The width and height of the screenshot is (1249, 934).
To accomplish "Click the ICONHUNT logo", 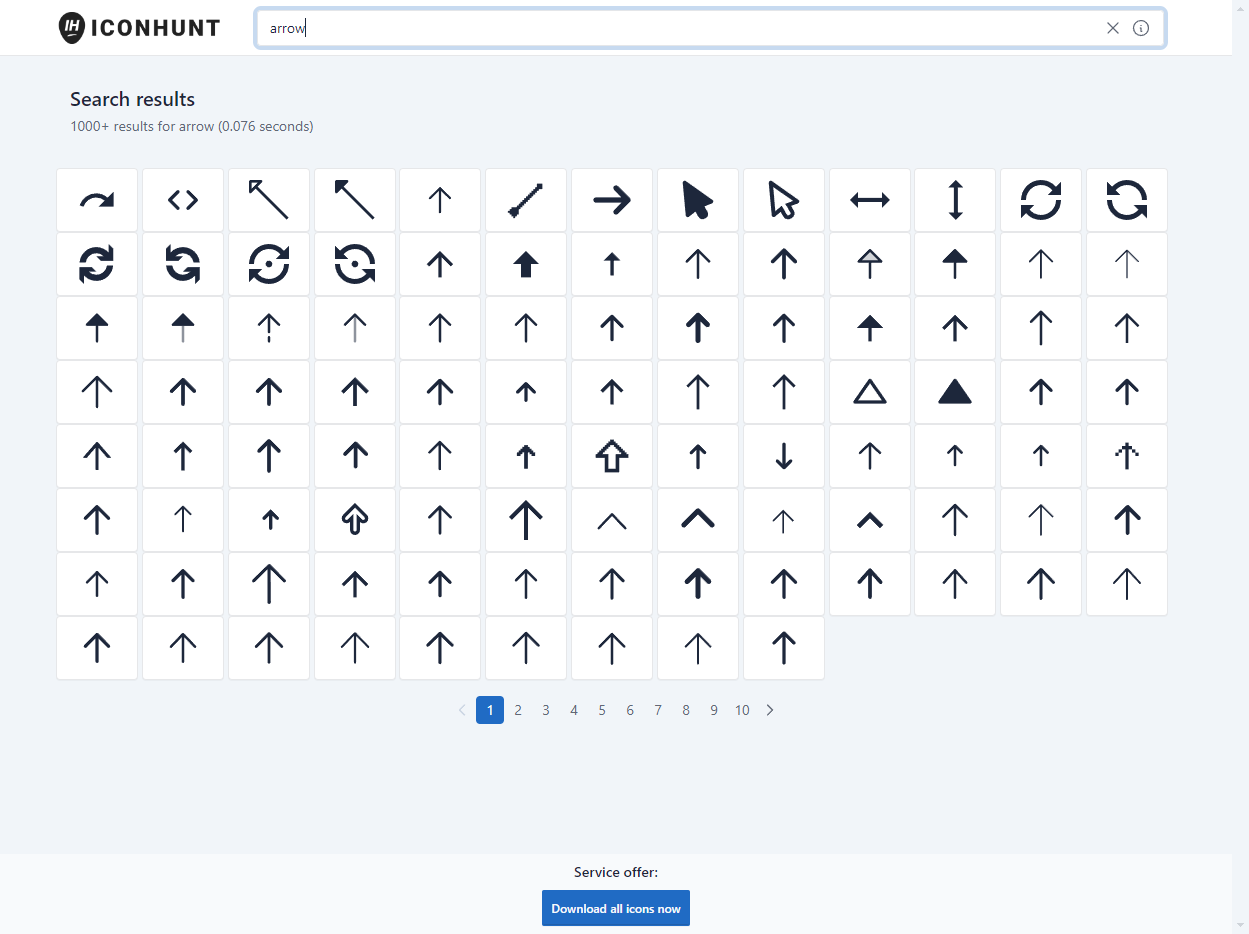I will click(139, 28).
